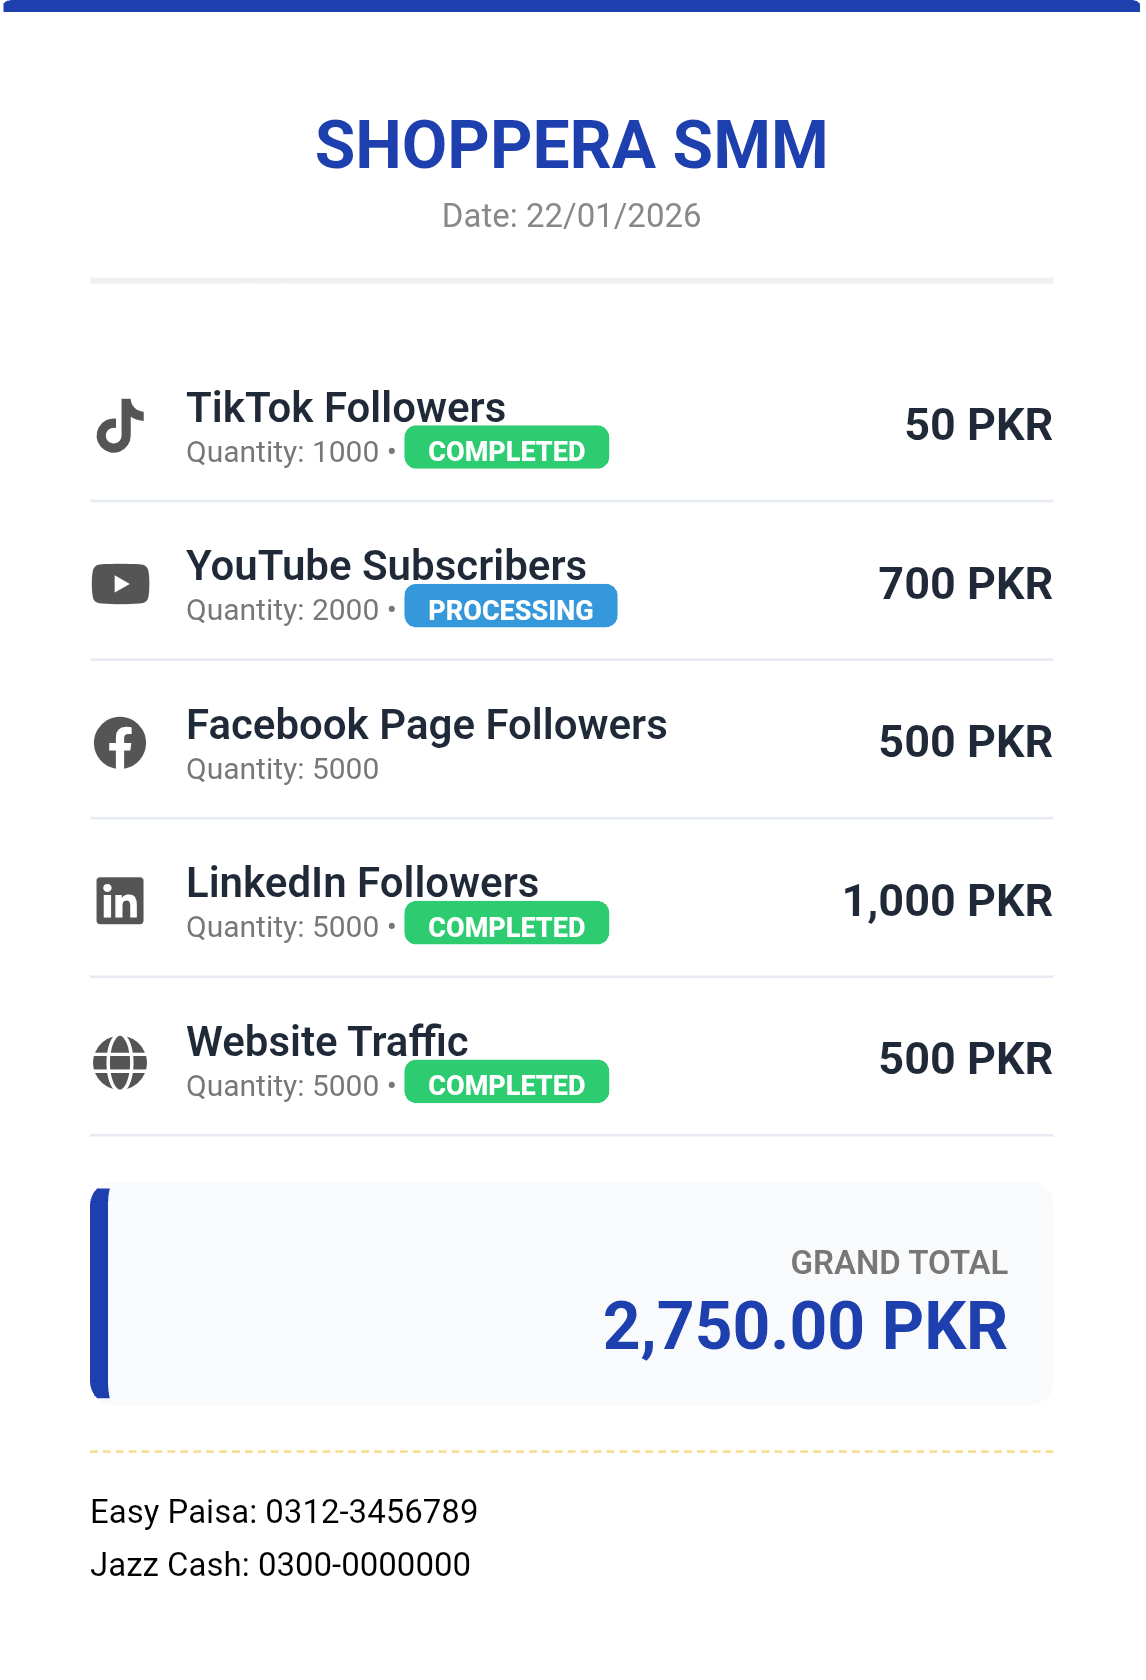Click the YouTube play icon
Screen dimensions: 1146x1680
(x=120, y=584)
